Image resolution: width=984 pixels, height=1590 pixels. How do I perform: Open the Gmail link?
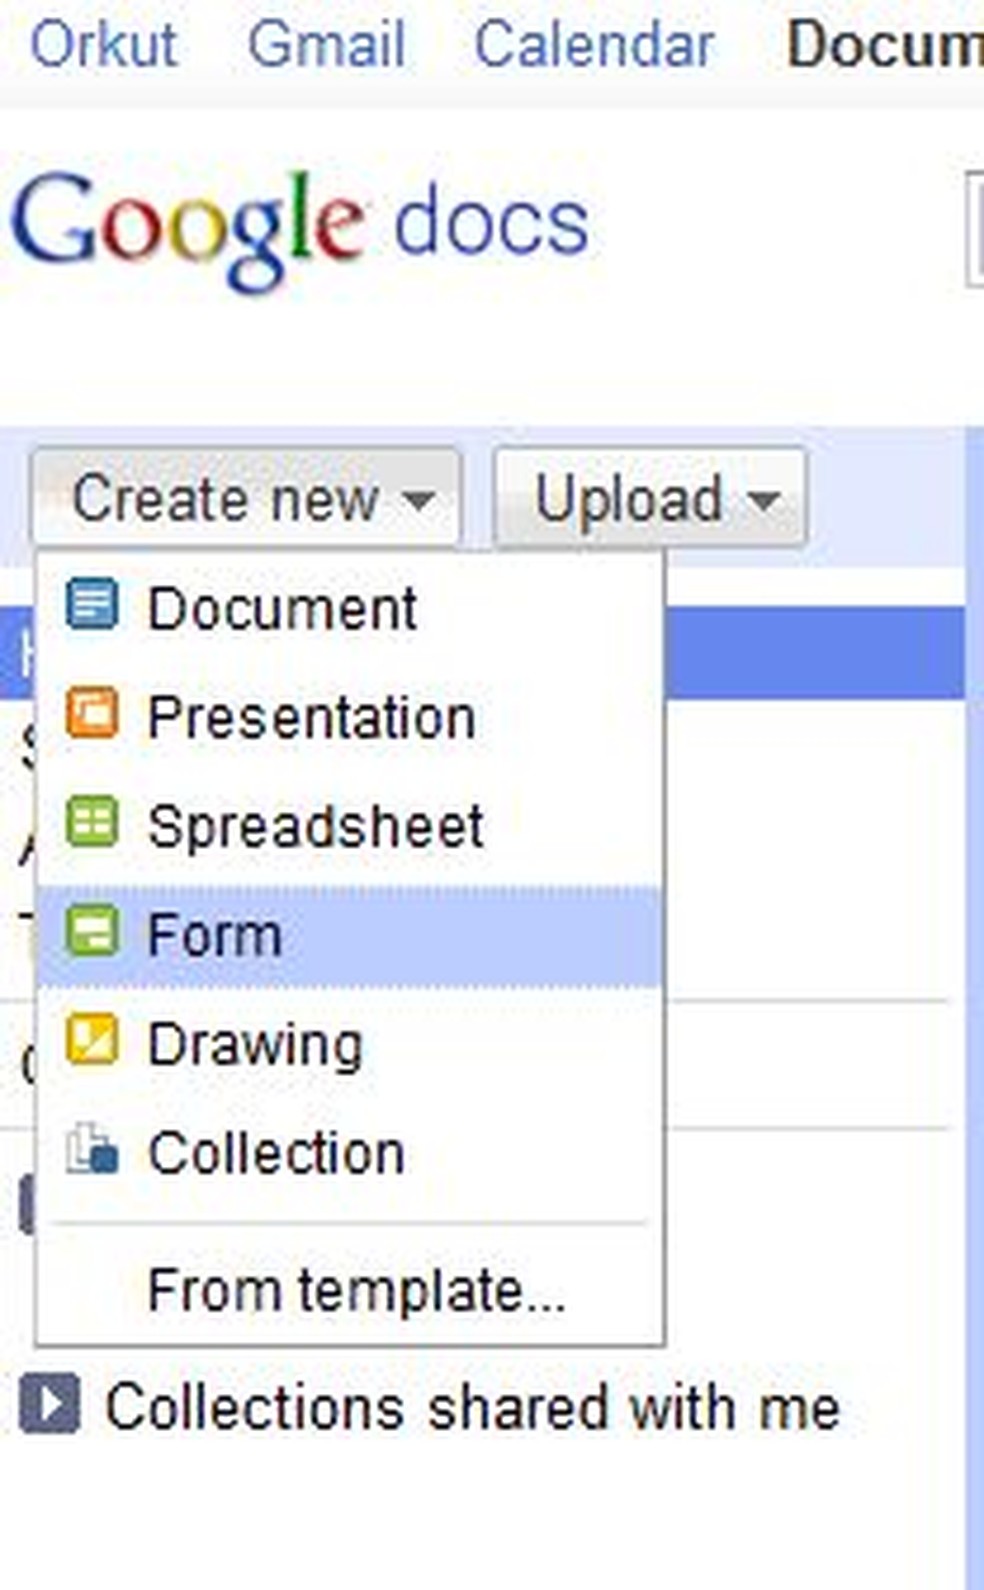pyautogui.click(x=326, y=45)
